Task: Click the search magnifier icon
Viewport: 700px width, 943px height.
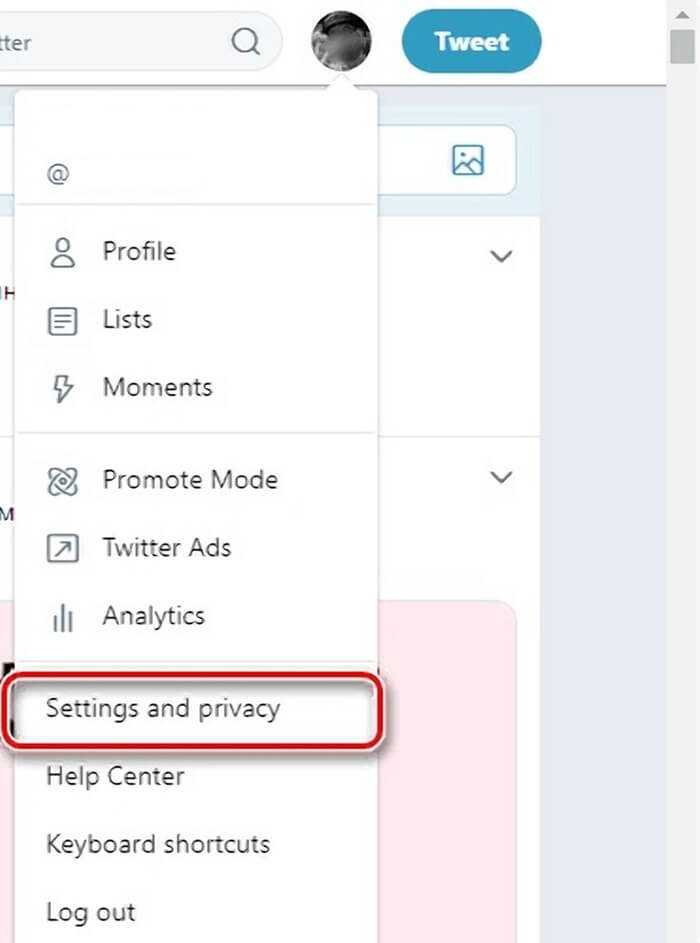Action: (x=245, y=41)
